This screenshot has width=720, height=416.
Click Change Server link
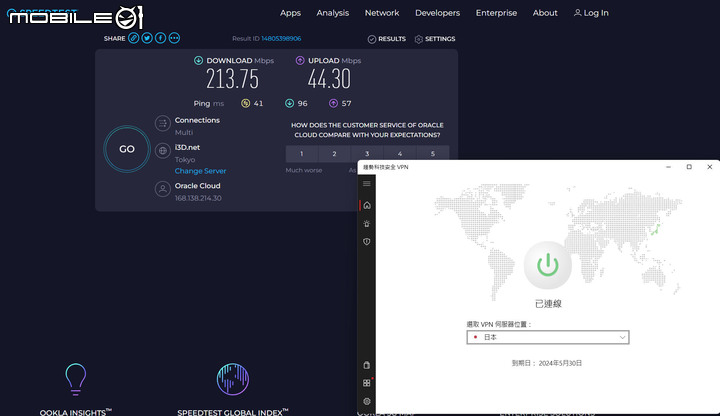(x=200, y=171)
